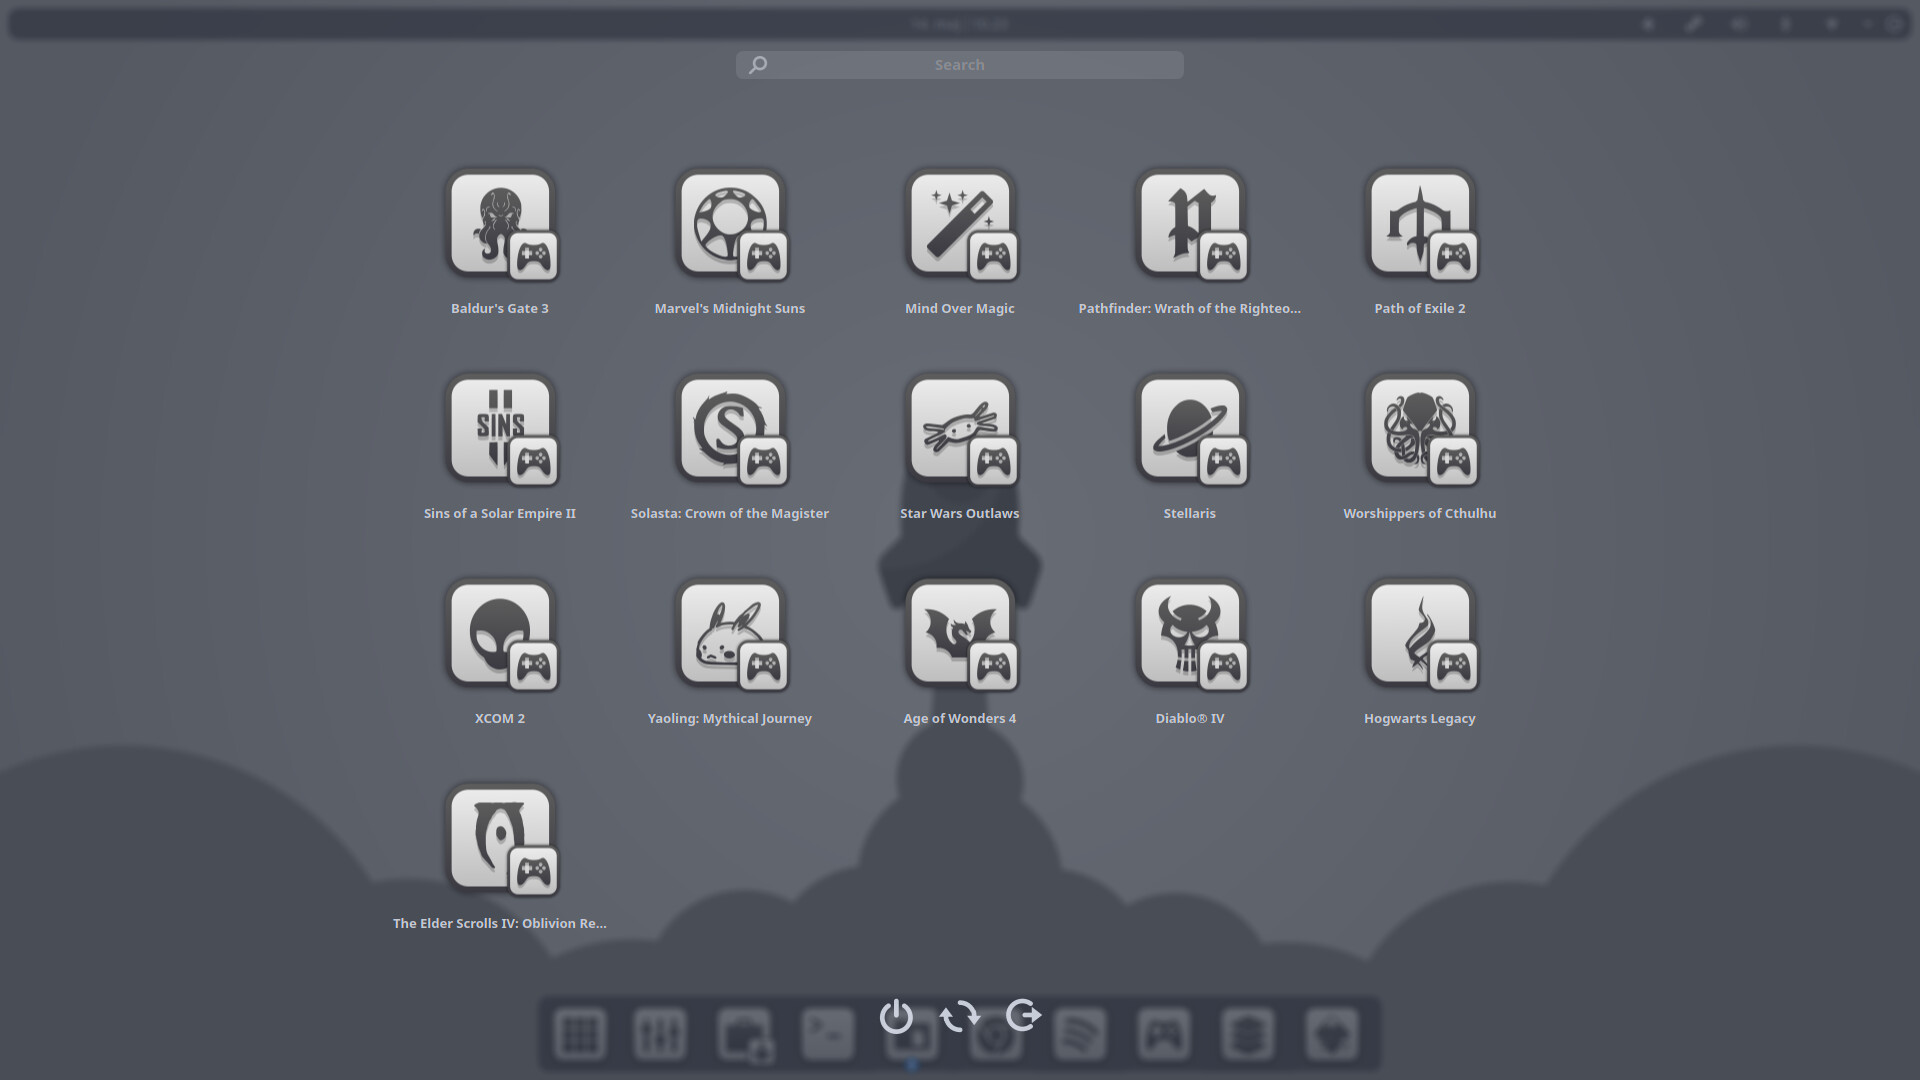Screen dimensions: 1920x1080
Task: Click the Stellaris ringed planet icon
Action: coord(1191,430)
